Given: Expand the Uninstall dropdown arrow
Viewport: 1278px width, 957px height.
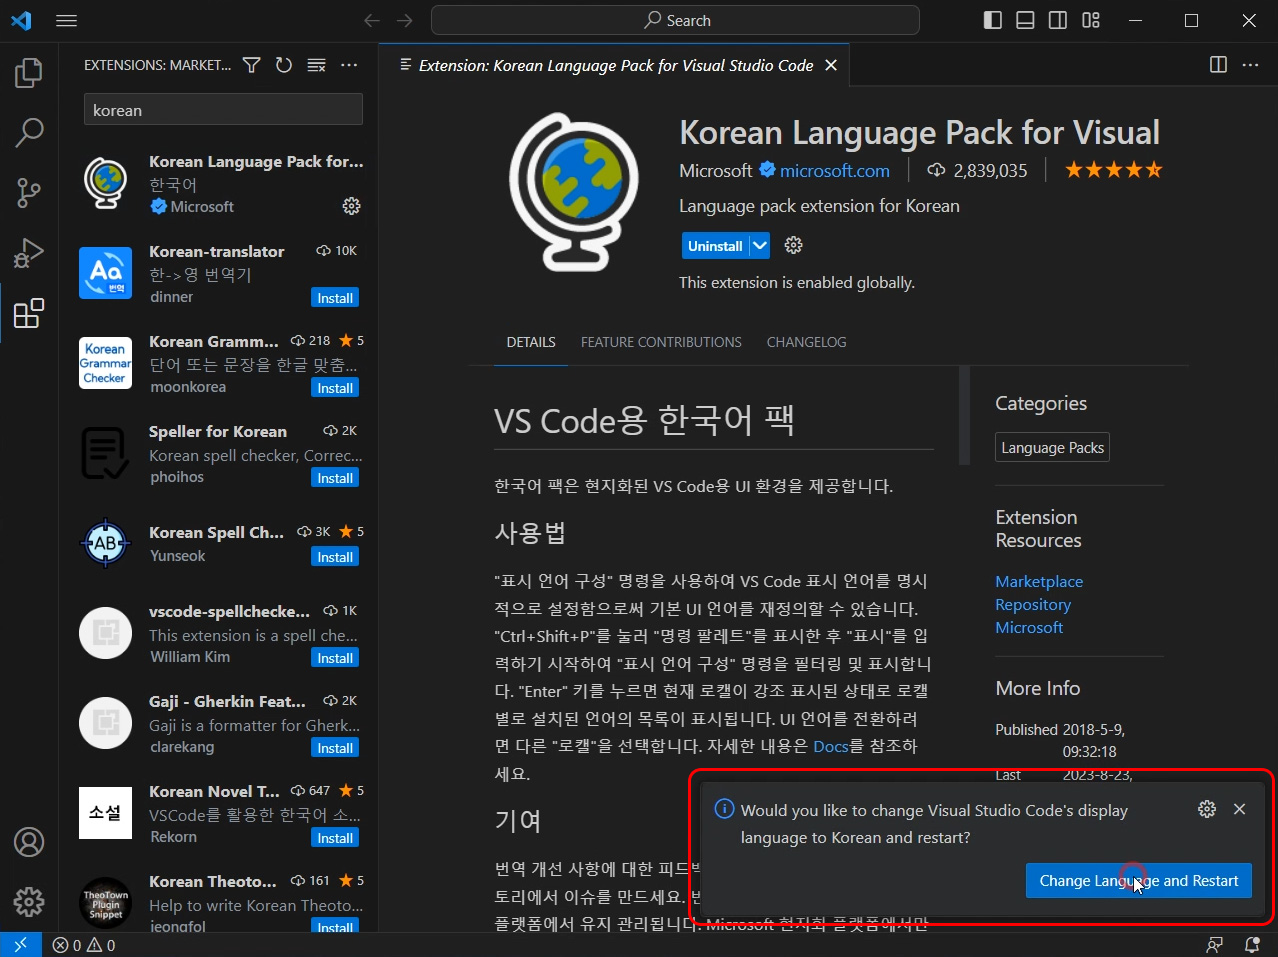Looking at the screenshot, I should [760, 245].
